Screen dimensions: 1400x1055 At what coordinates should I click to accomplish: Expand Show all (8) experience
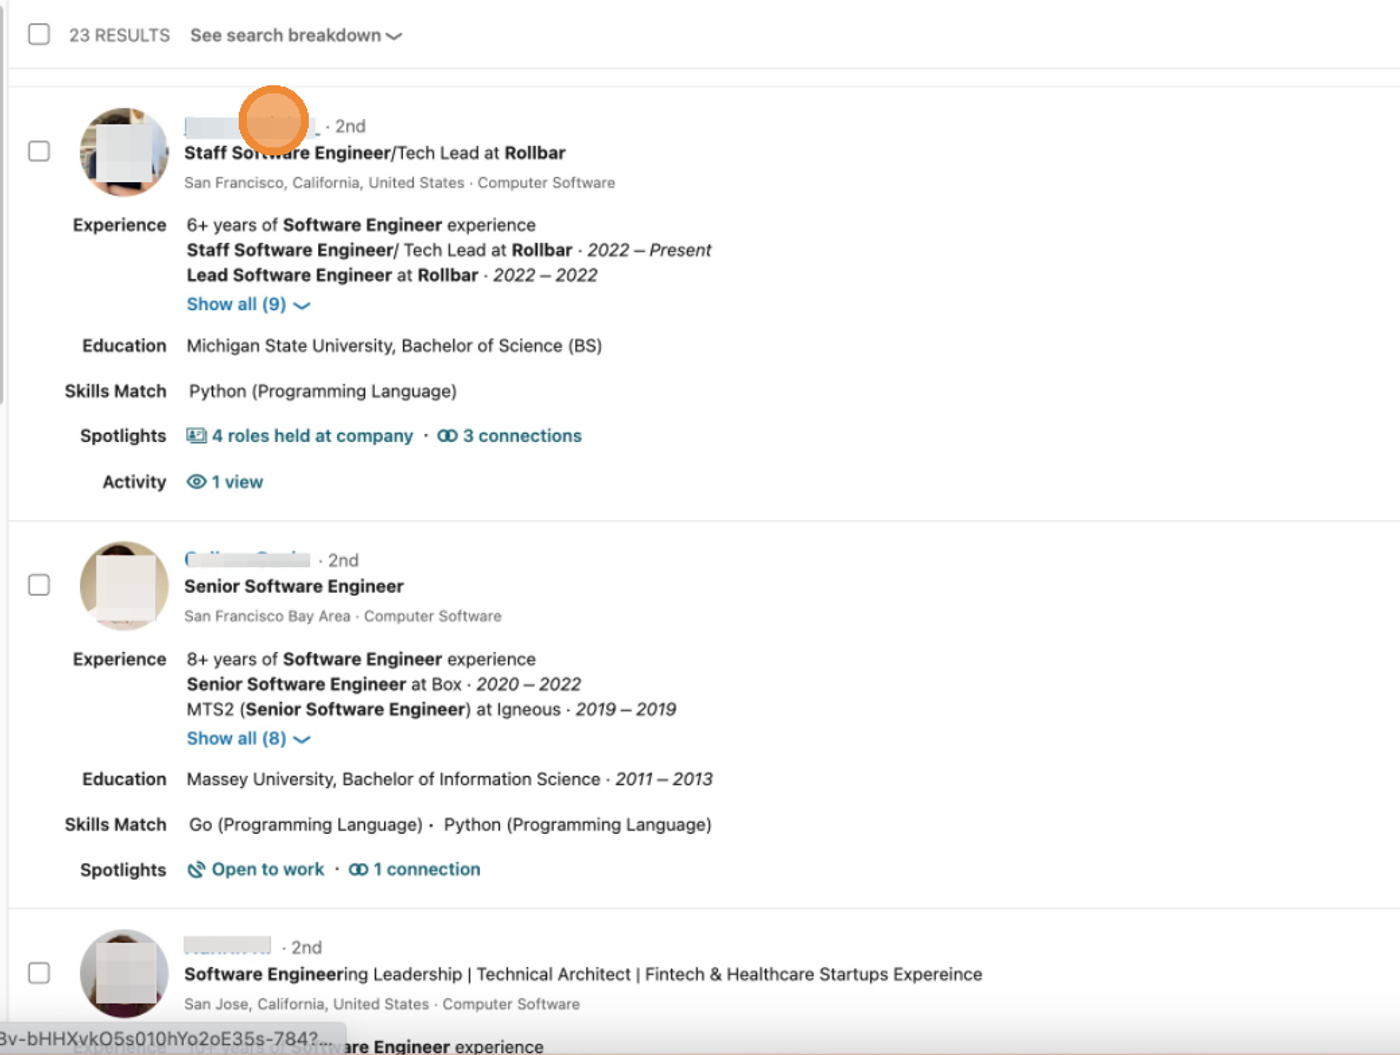[x=248, y=738]
